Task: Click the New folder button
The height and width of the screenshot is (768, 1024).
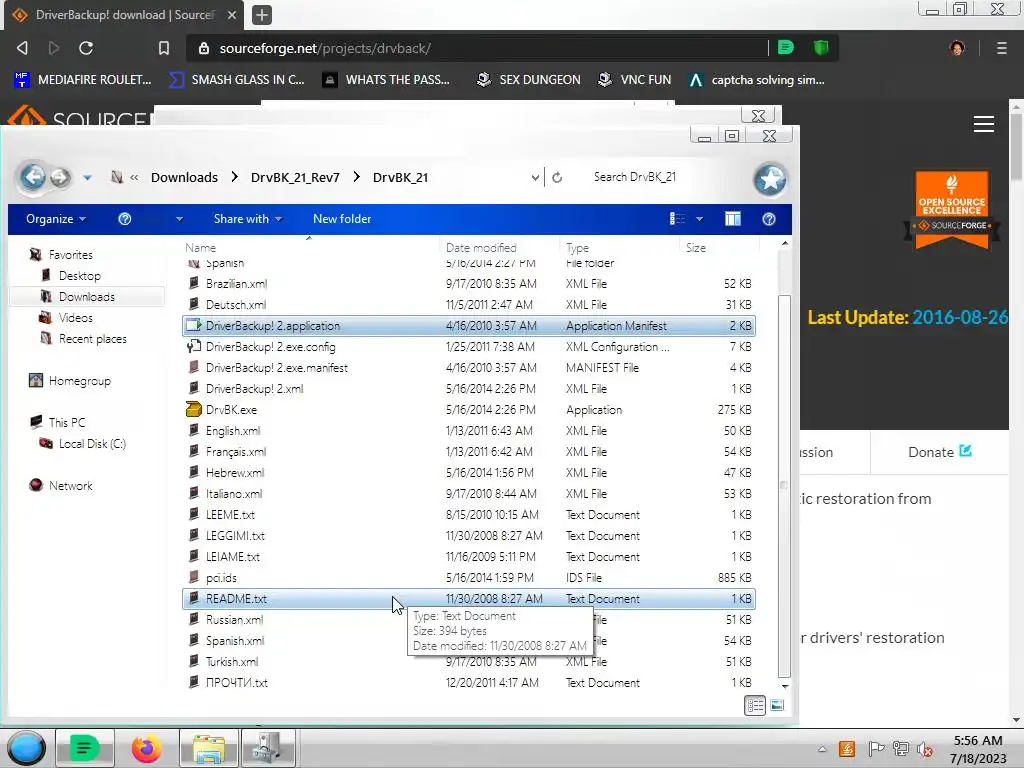Action: point(342,219)
